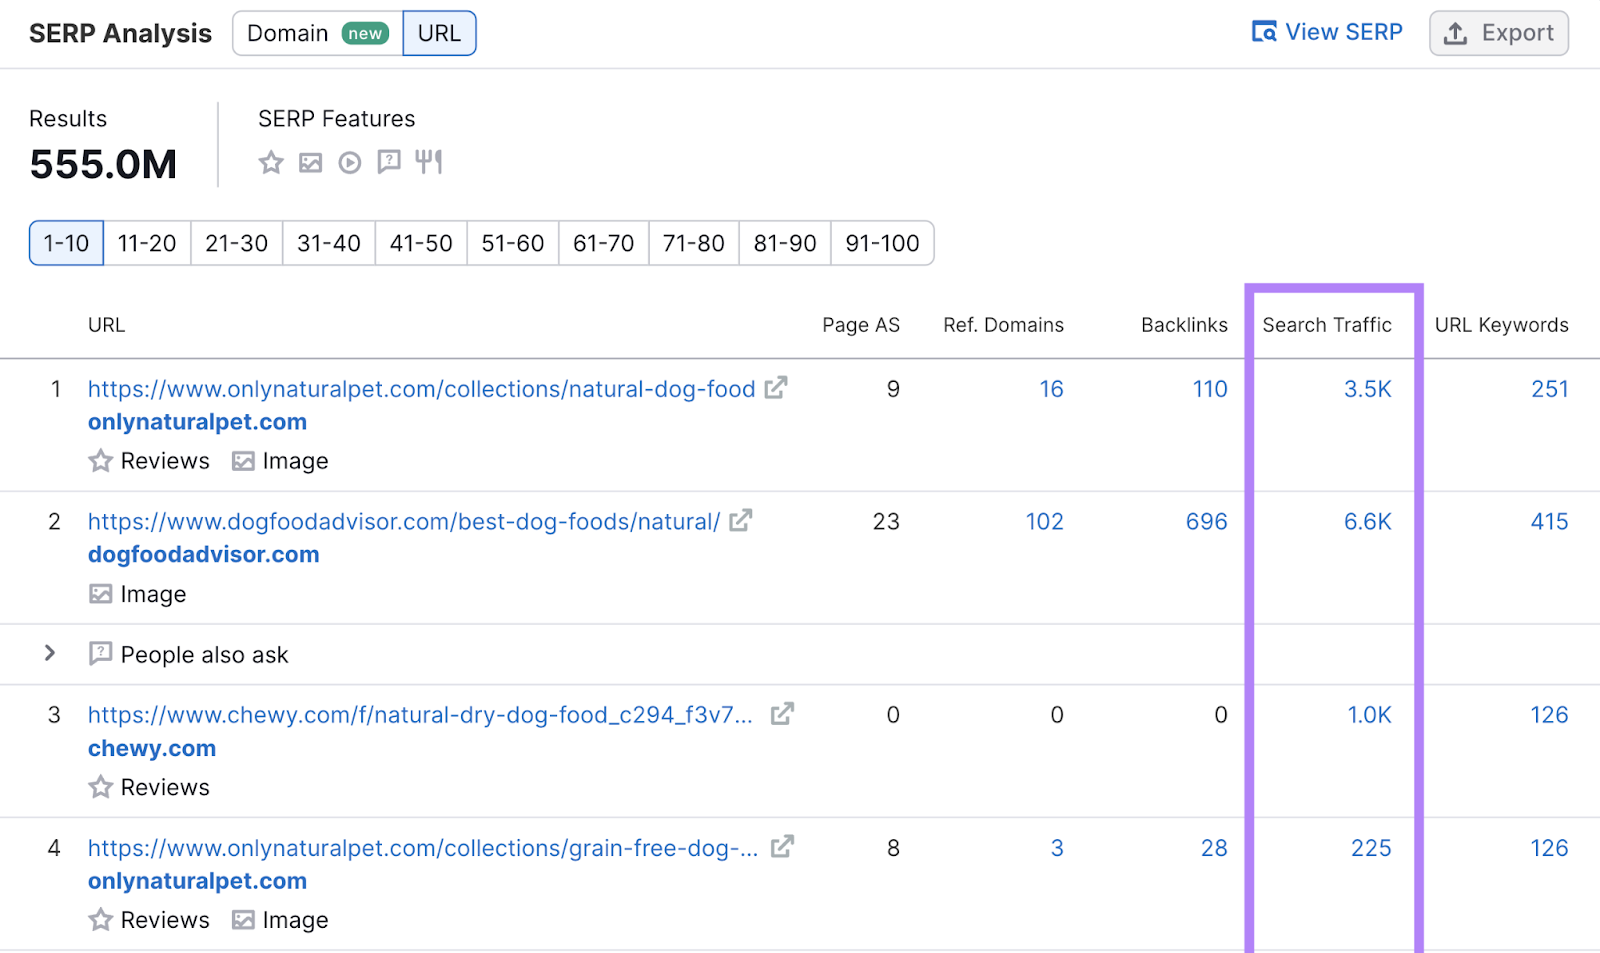
Task: Click Backlinks value 696
Action: tap(1207, 522)
